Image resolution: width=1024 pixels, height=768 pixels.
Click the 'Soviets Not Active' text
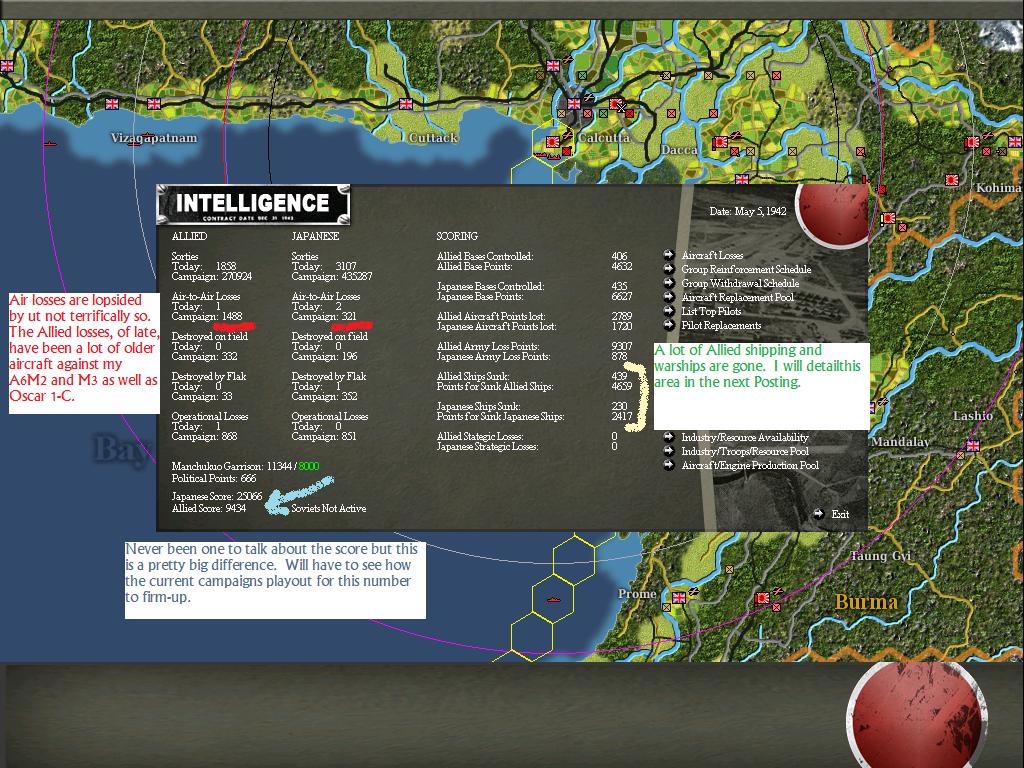pos(328,508)
